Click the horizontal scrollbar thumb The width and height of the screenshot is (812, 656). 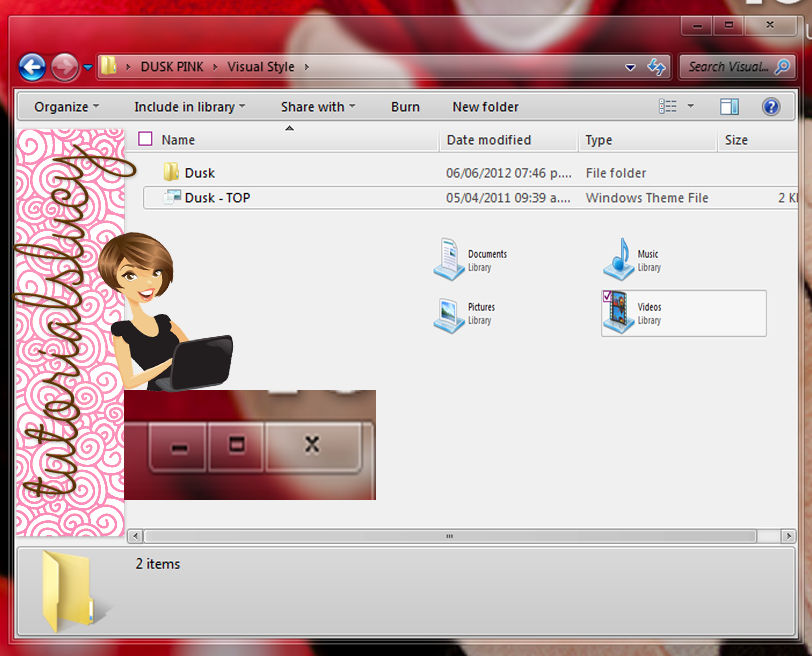tap(450, 536)
